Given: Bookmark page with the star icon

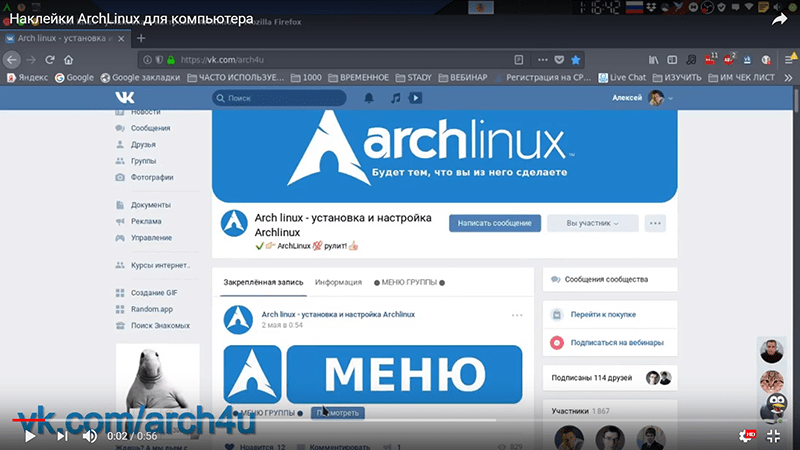Looking at the screenshot, I should tap(576, 60).
